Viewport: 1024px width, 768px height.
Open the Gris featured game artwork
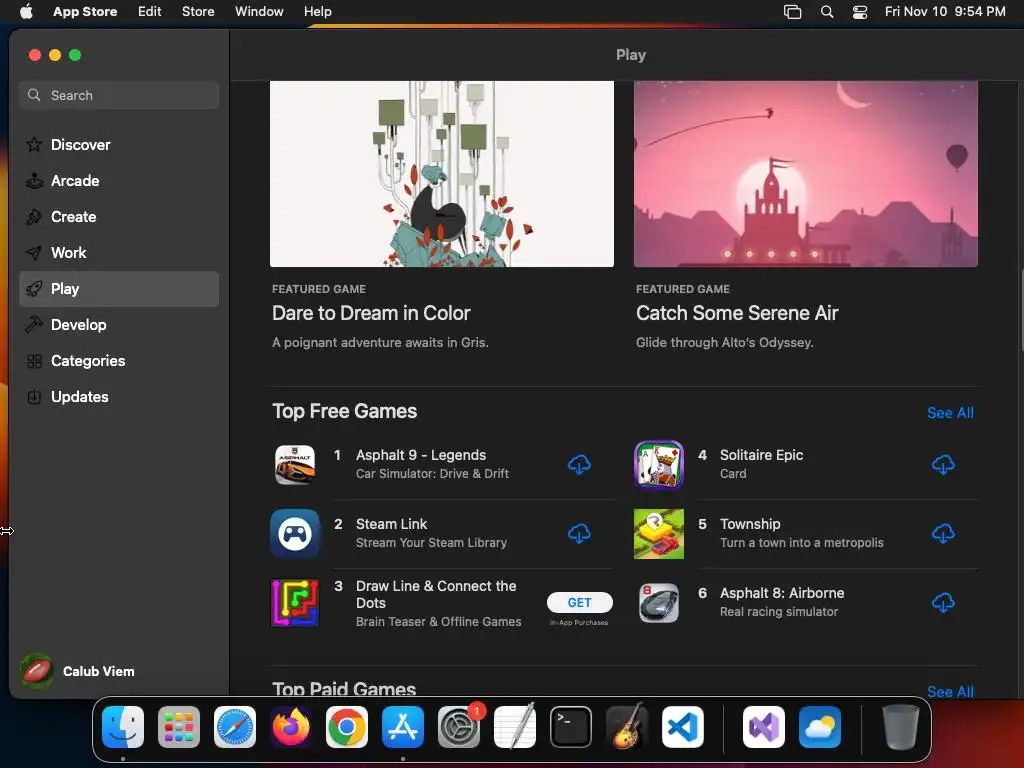(x=441, y=174)
